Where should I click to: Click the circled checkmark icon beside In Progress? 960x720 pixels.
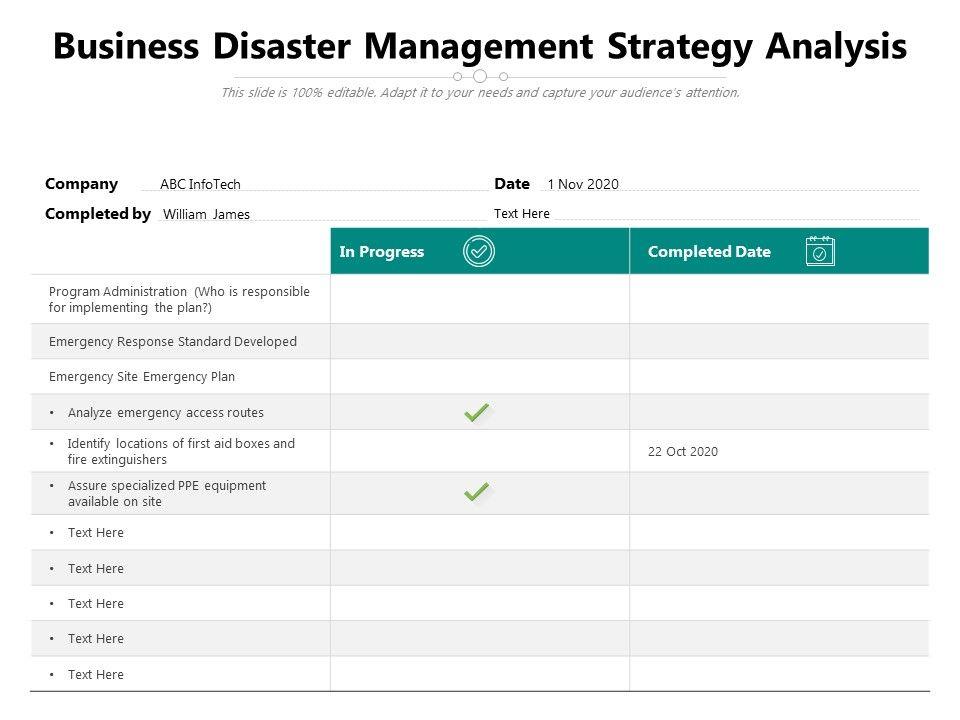point(479,252)
